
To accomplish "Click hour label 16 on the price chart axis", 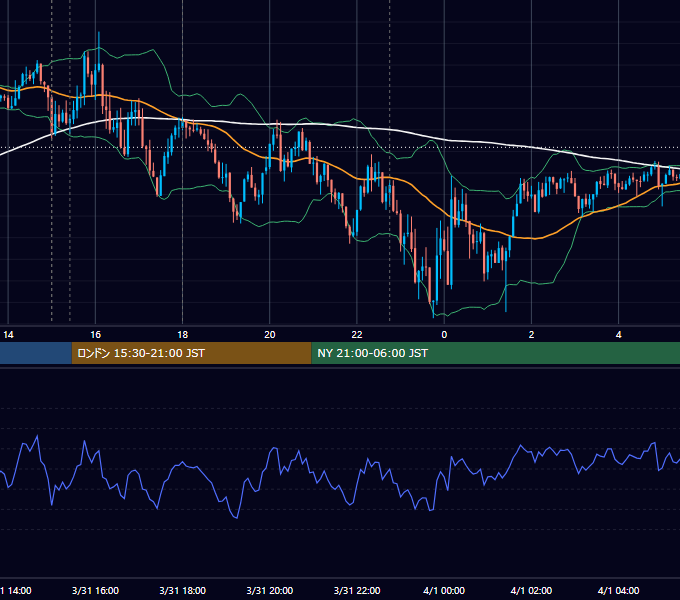I will click(95, 335).
